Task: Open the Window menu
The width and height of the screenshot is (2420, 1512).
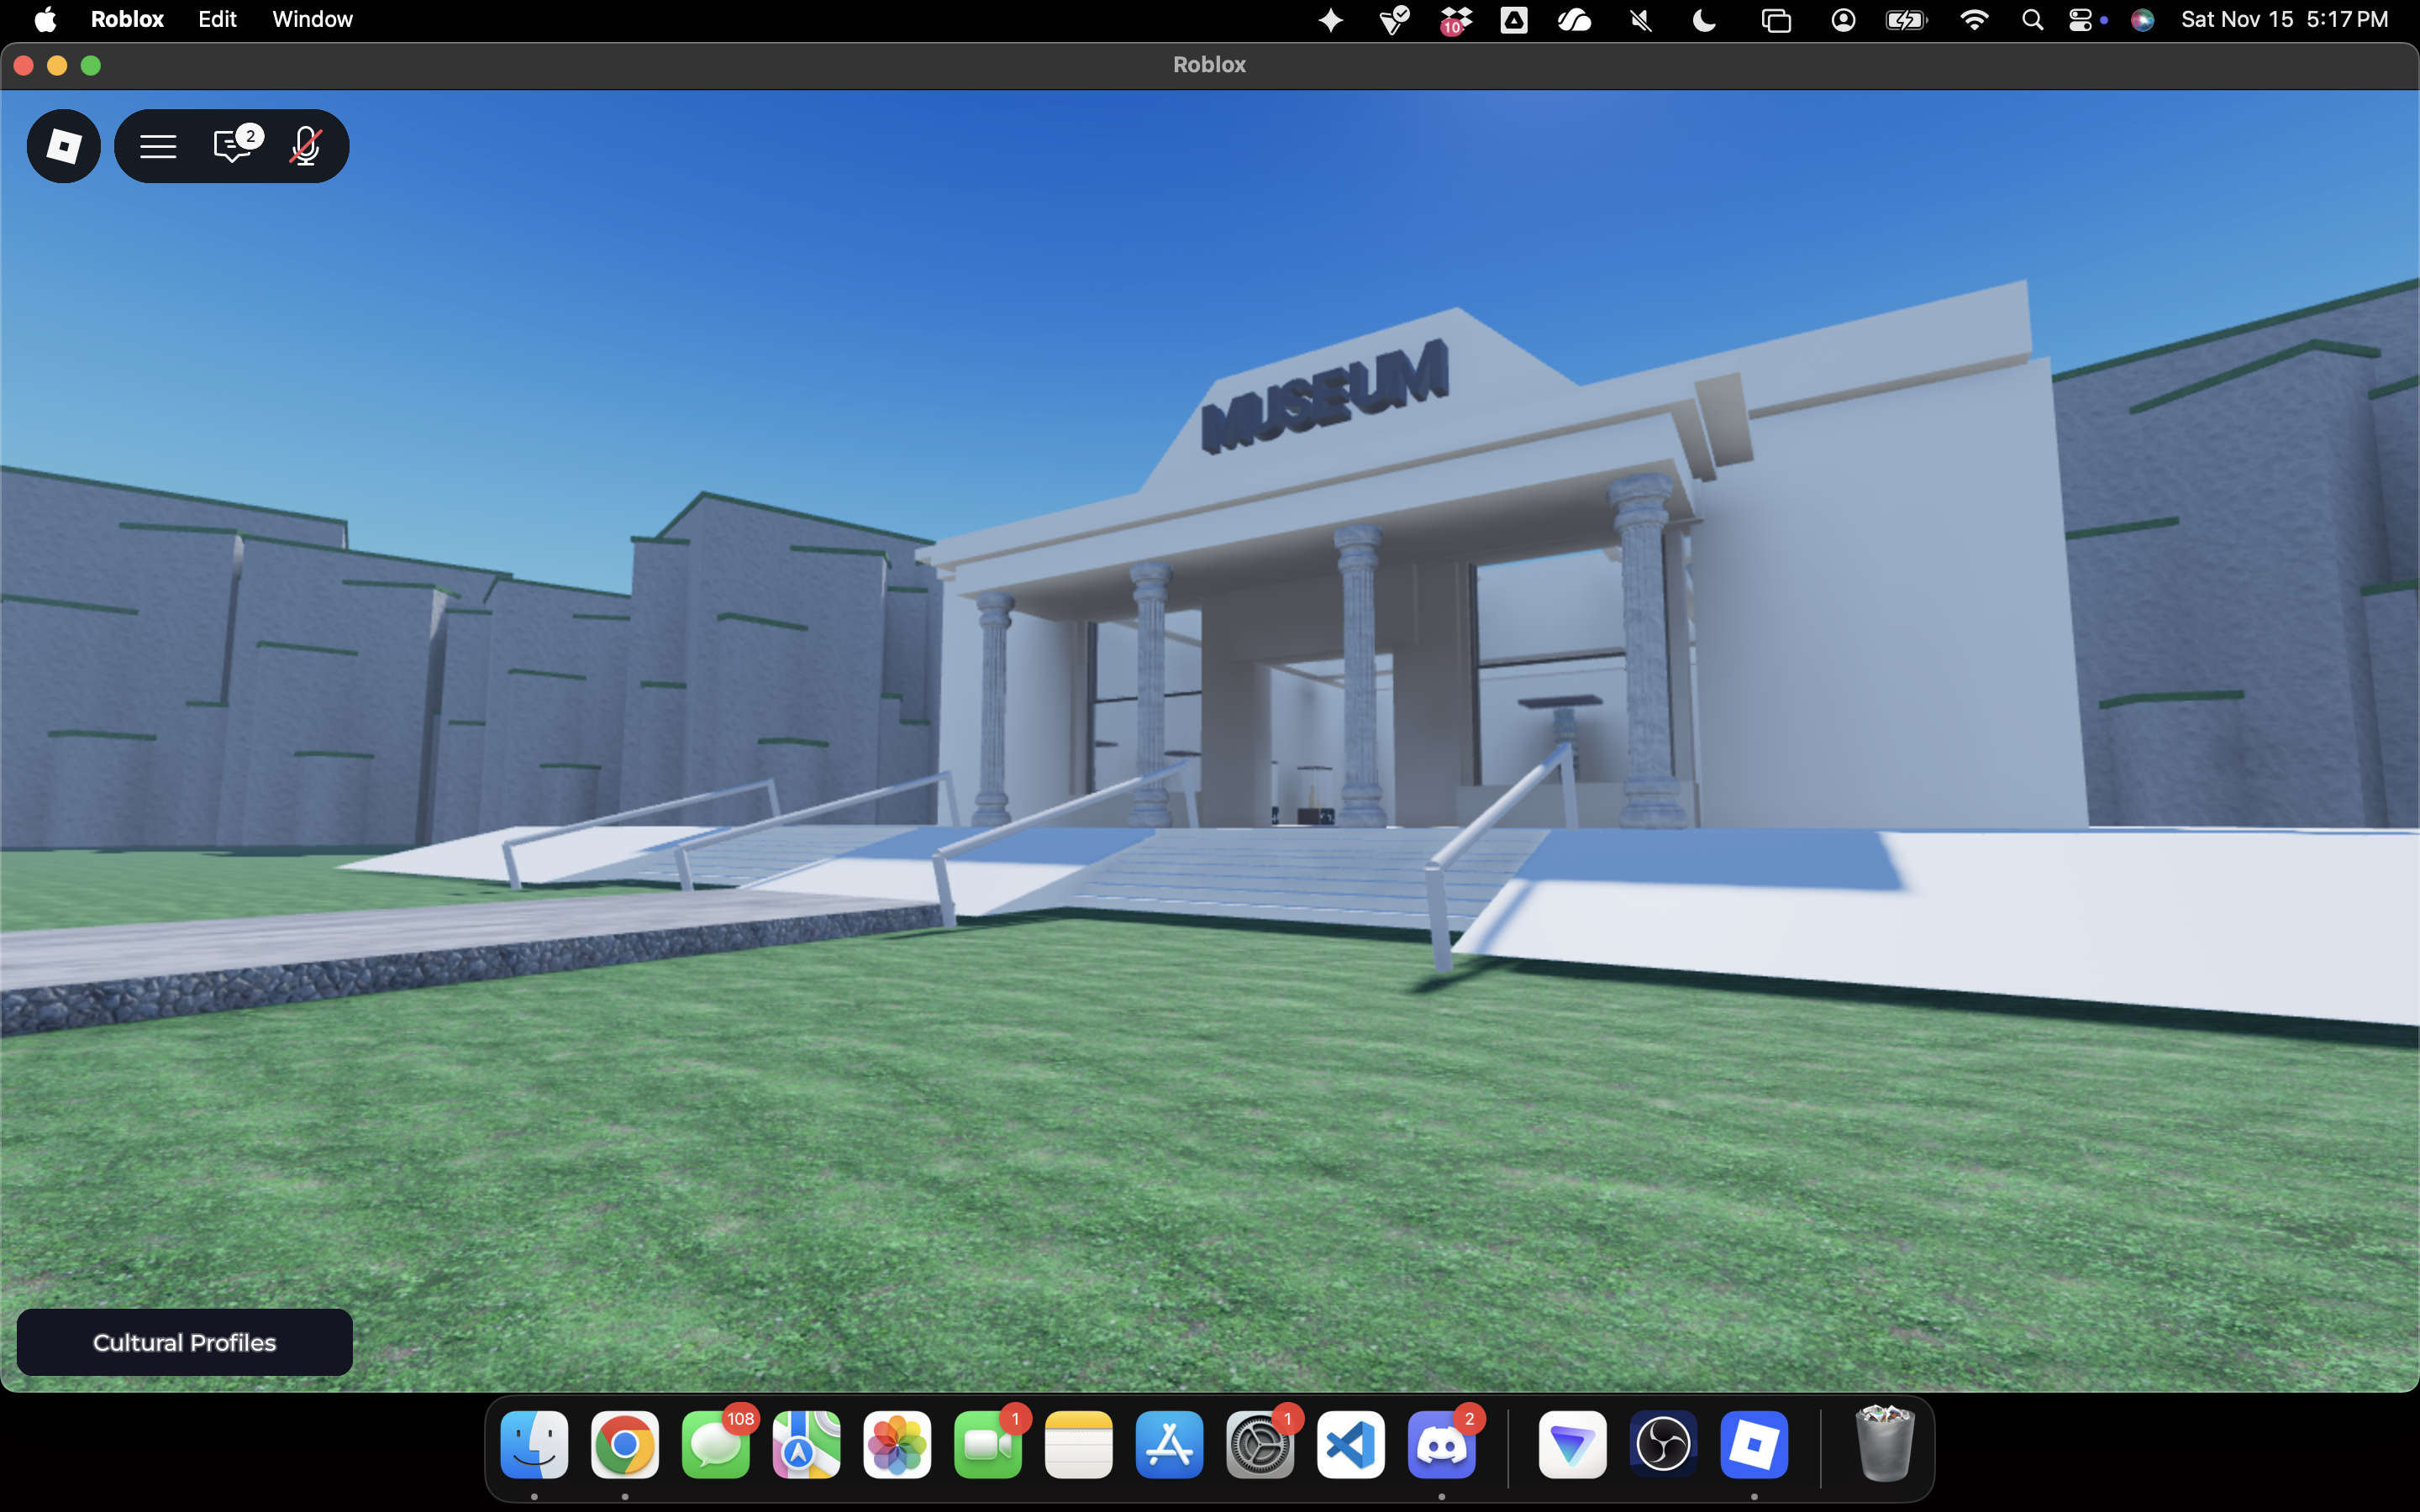Action: click(x=312, y=19)
